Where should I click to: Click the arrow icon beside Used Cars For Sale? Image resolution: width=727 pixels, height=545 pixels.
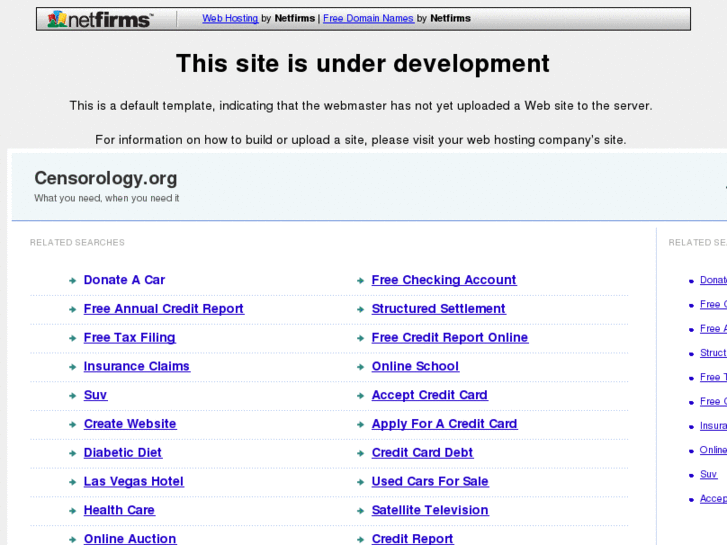pos(360,482)
